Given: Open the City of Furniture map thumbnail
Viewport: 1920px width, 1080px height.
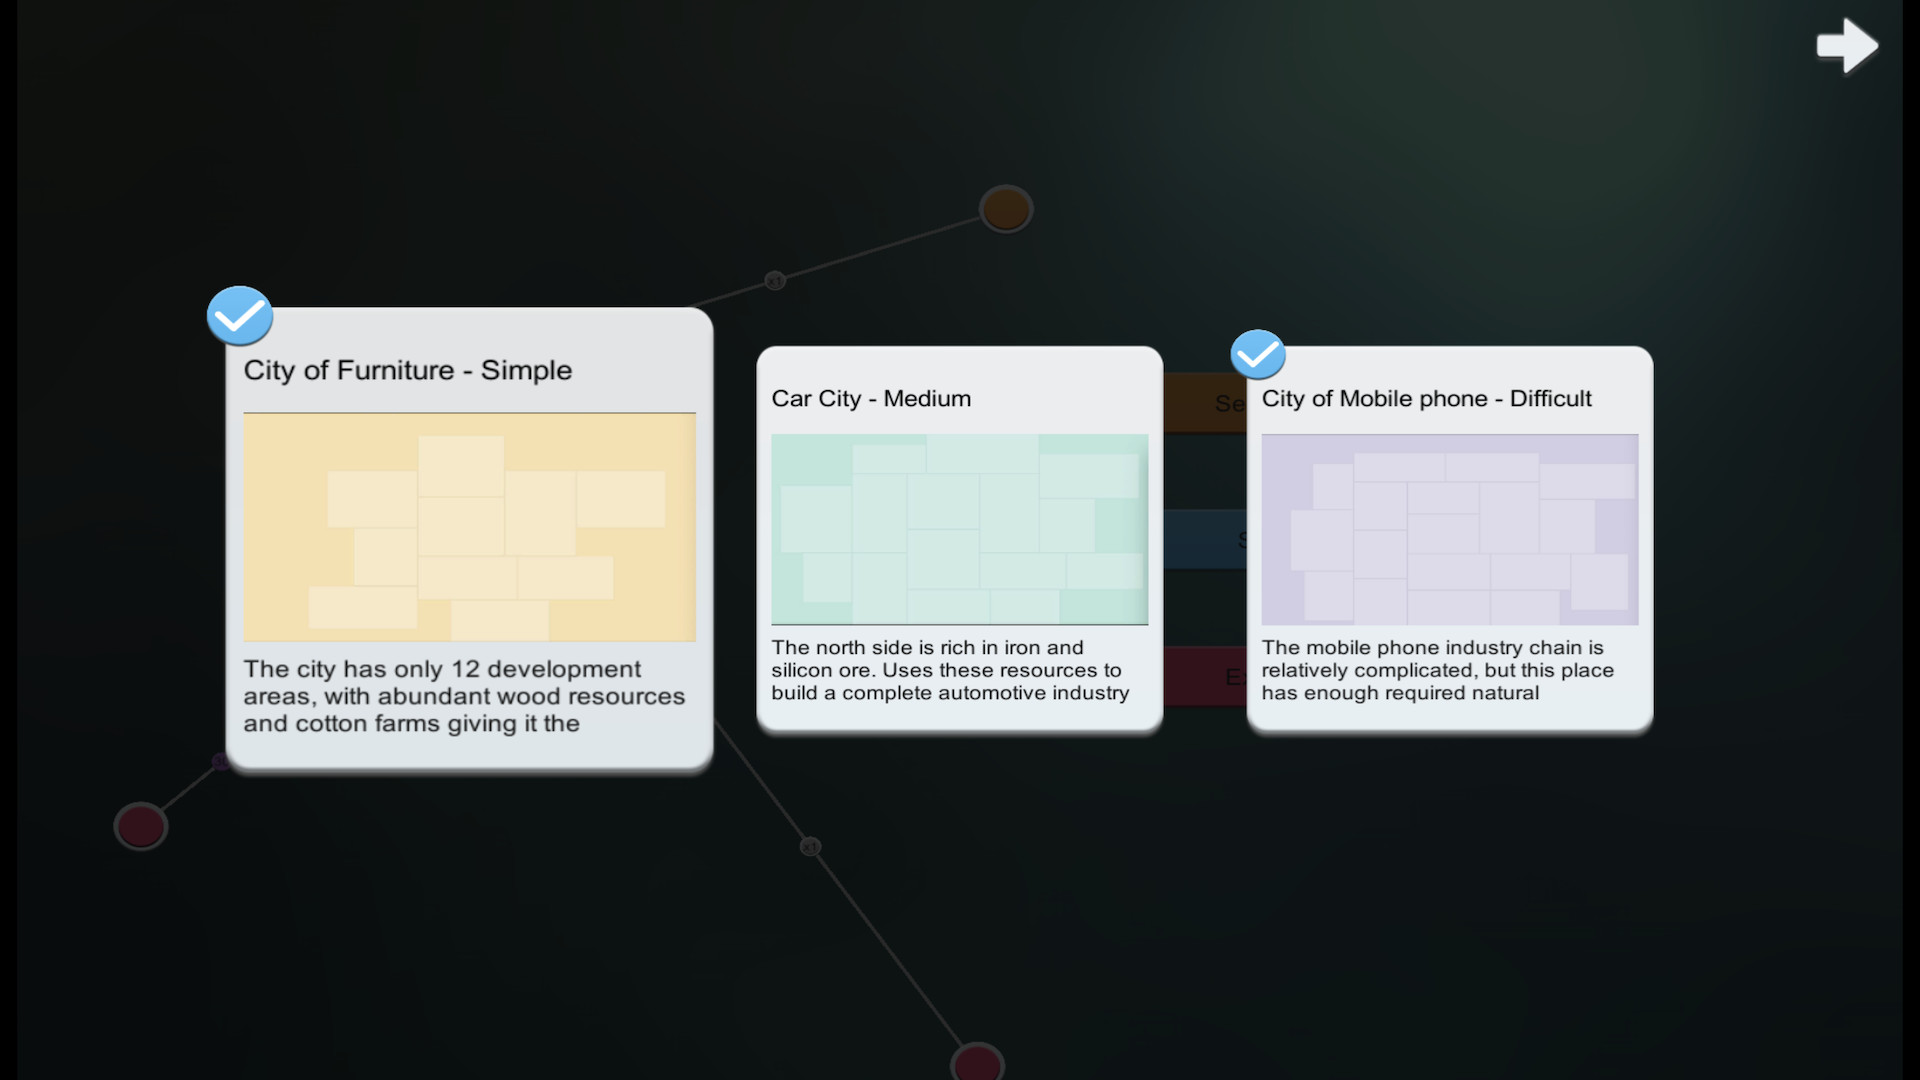Looking at the screenshot, I should 469,527.
